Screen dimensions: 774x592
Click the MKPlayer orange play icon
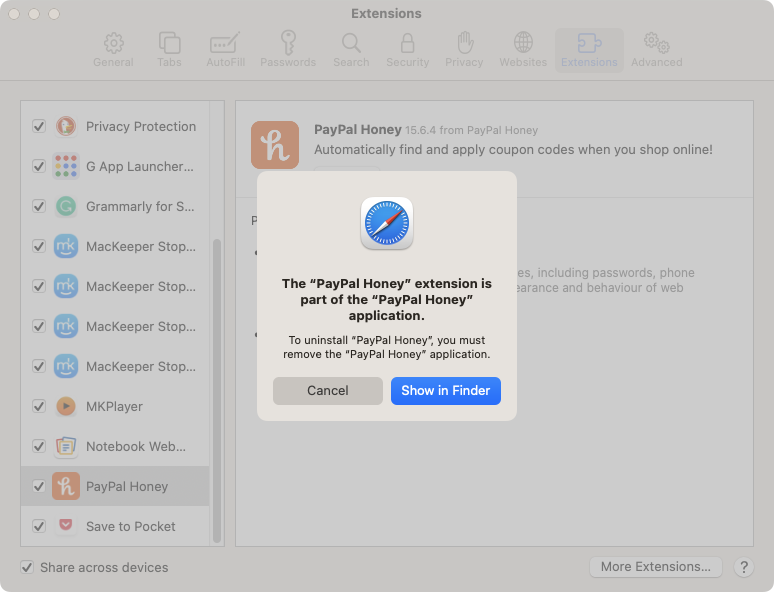(66, 406)
